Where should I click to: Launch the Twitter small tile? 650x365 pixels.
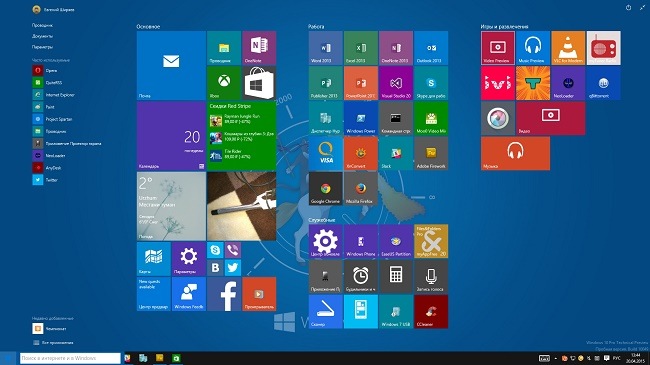(x=233, y=268)
